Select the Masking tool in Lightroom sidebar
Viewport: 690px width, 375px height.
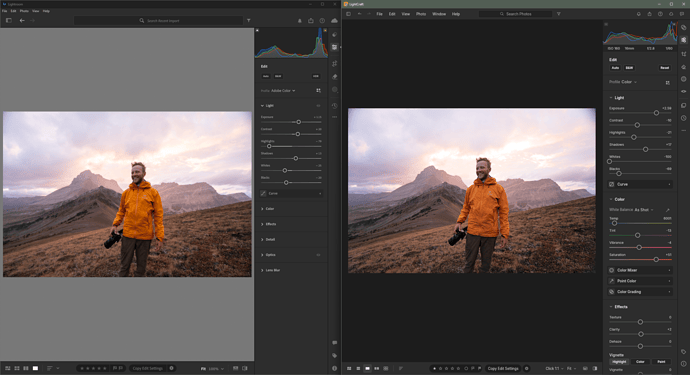tap(334, 89)
